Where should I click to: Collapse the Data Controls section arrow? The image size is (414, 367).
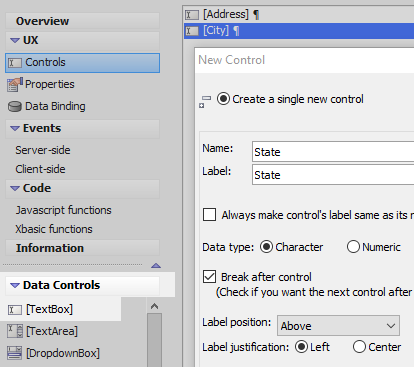tap(15, 286)
